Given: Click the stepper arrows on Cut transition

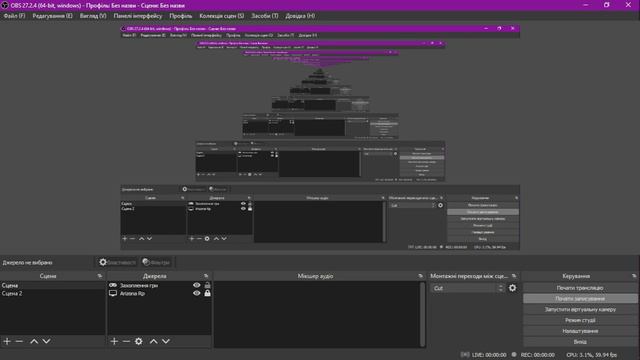Looking at the screenshot, I should (501, 288).
